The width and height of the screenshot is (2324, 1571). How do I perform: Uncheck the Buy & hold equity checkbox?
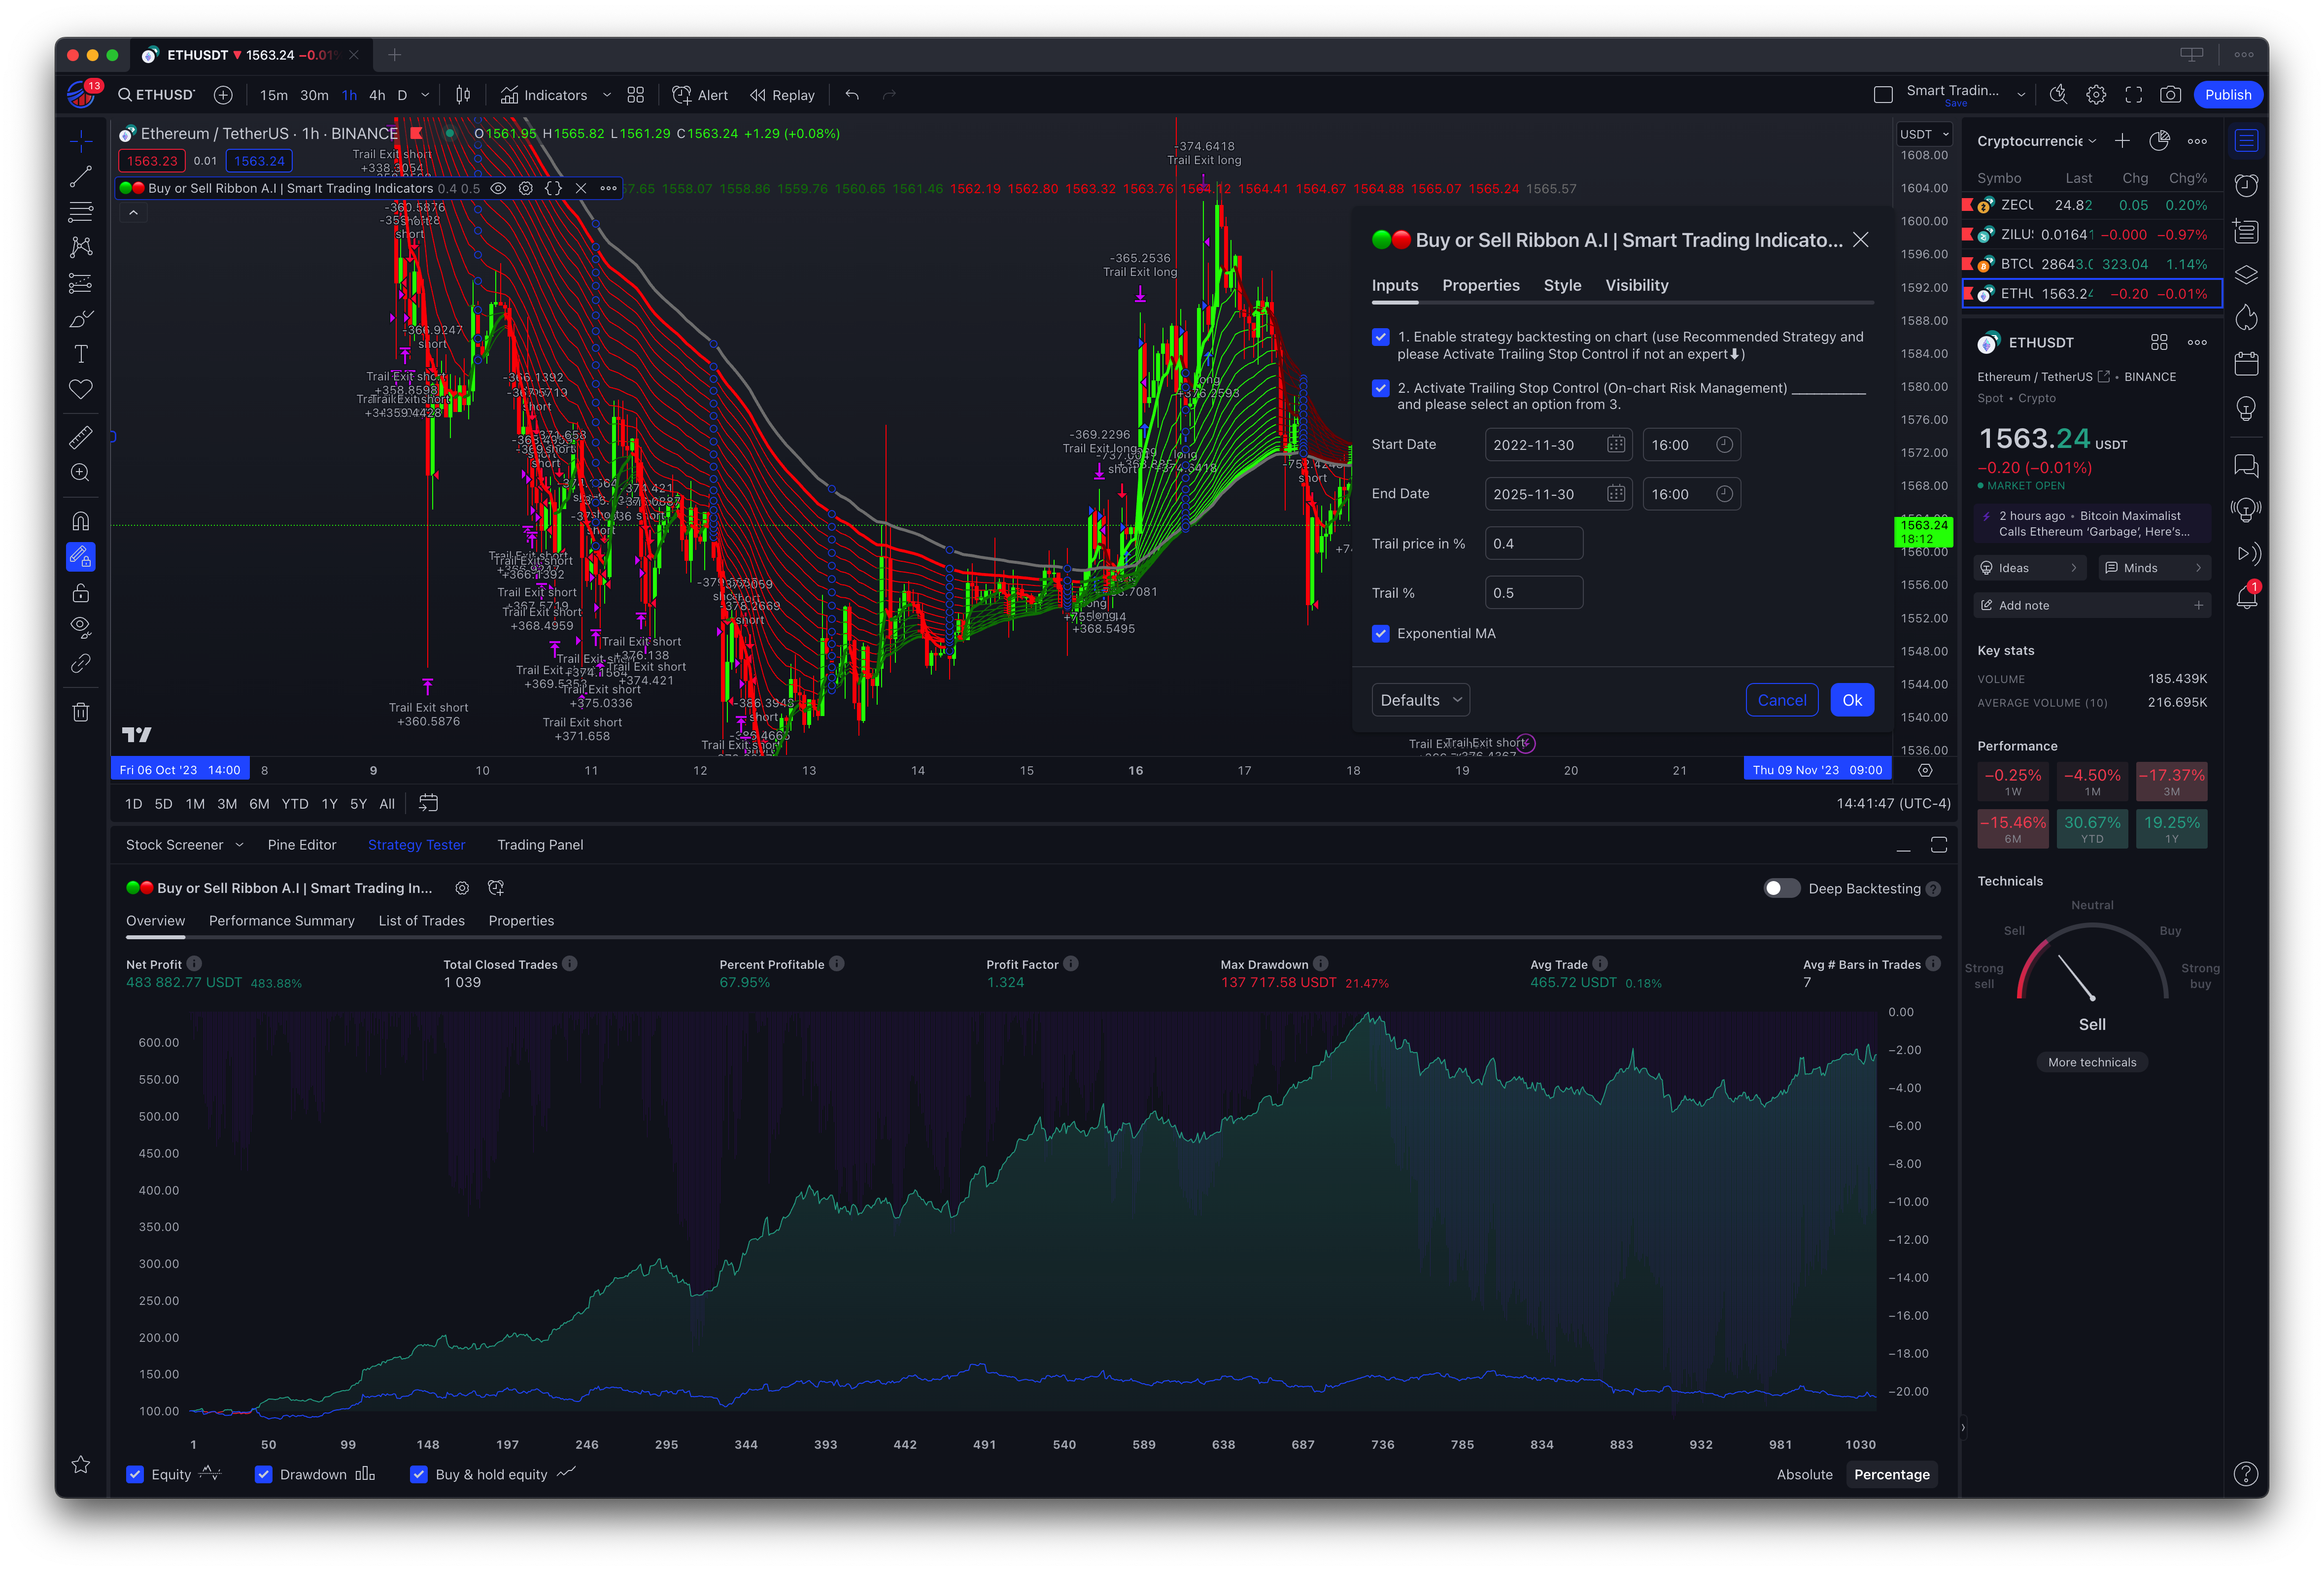(x=419, y=1474)
